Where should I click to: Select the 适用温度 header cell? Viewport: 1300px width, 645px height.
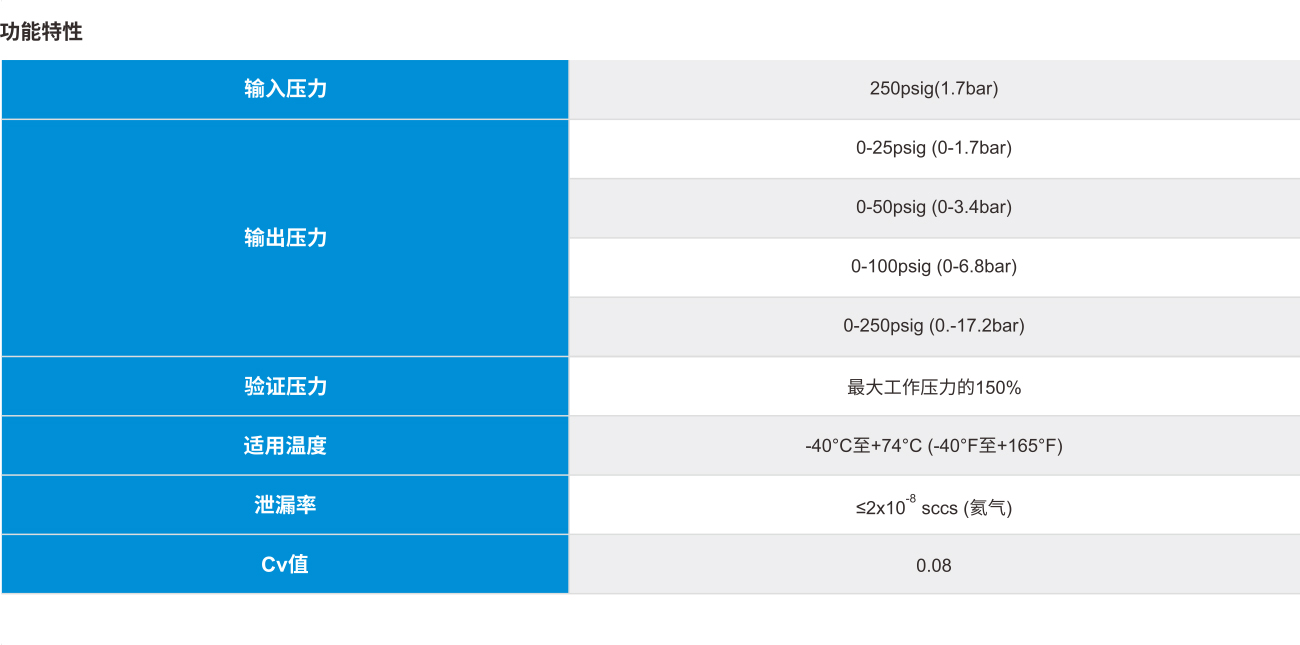click(285, 446)
